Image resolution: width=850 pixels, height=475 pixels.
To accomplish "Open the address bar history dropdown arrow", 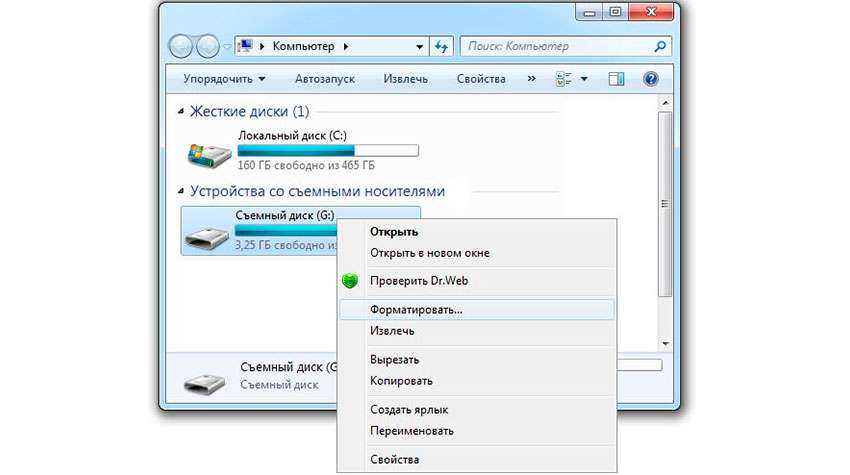I will coord(420,47).
